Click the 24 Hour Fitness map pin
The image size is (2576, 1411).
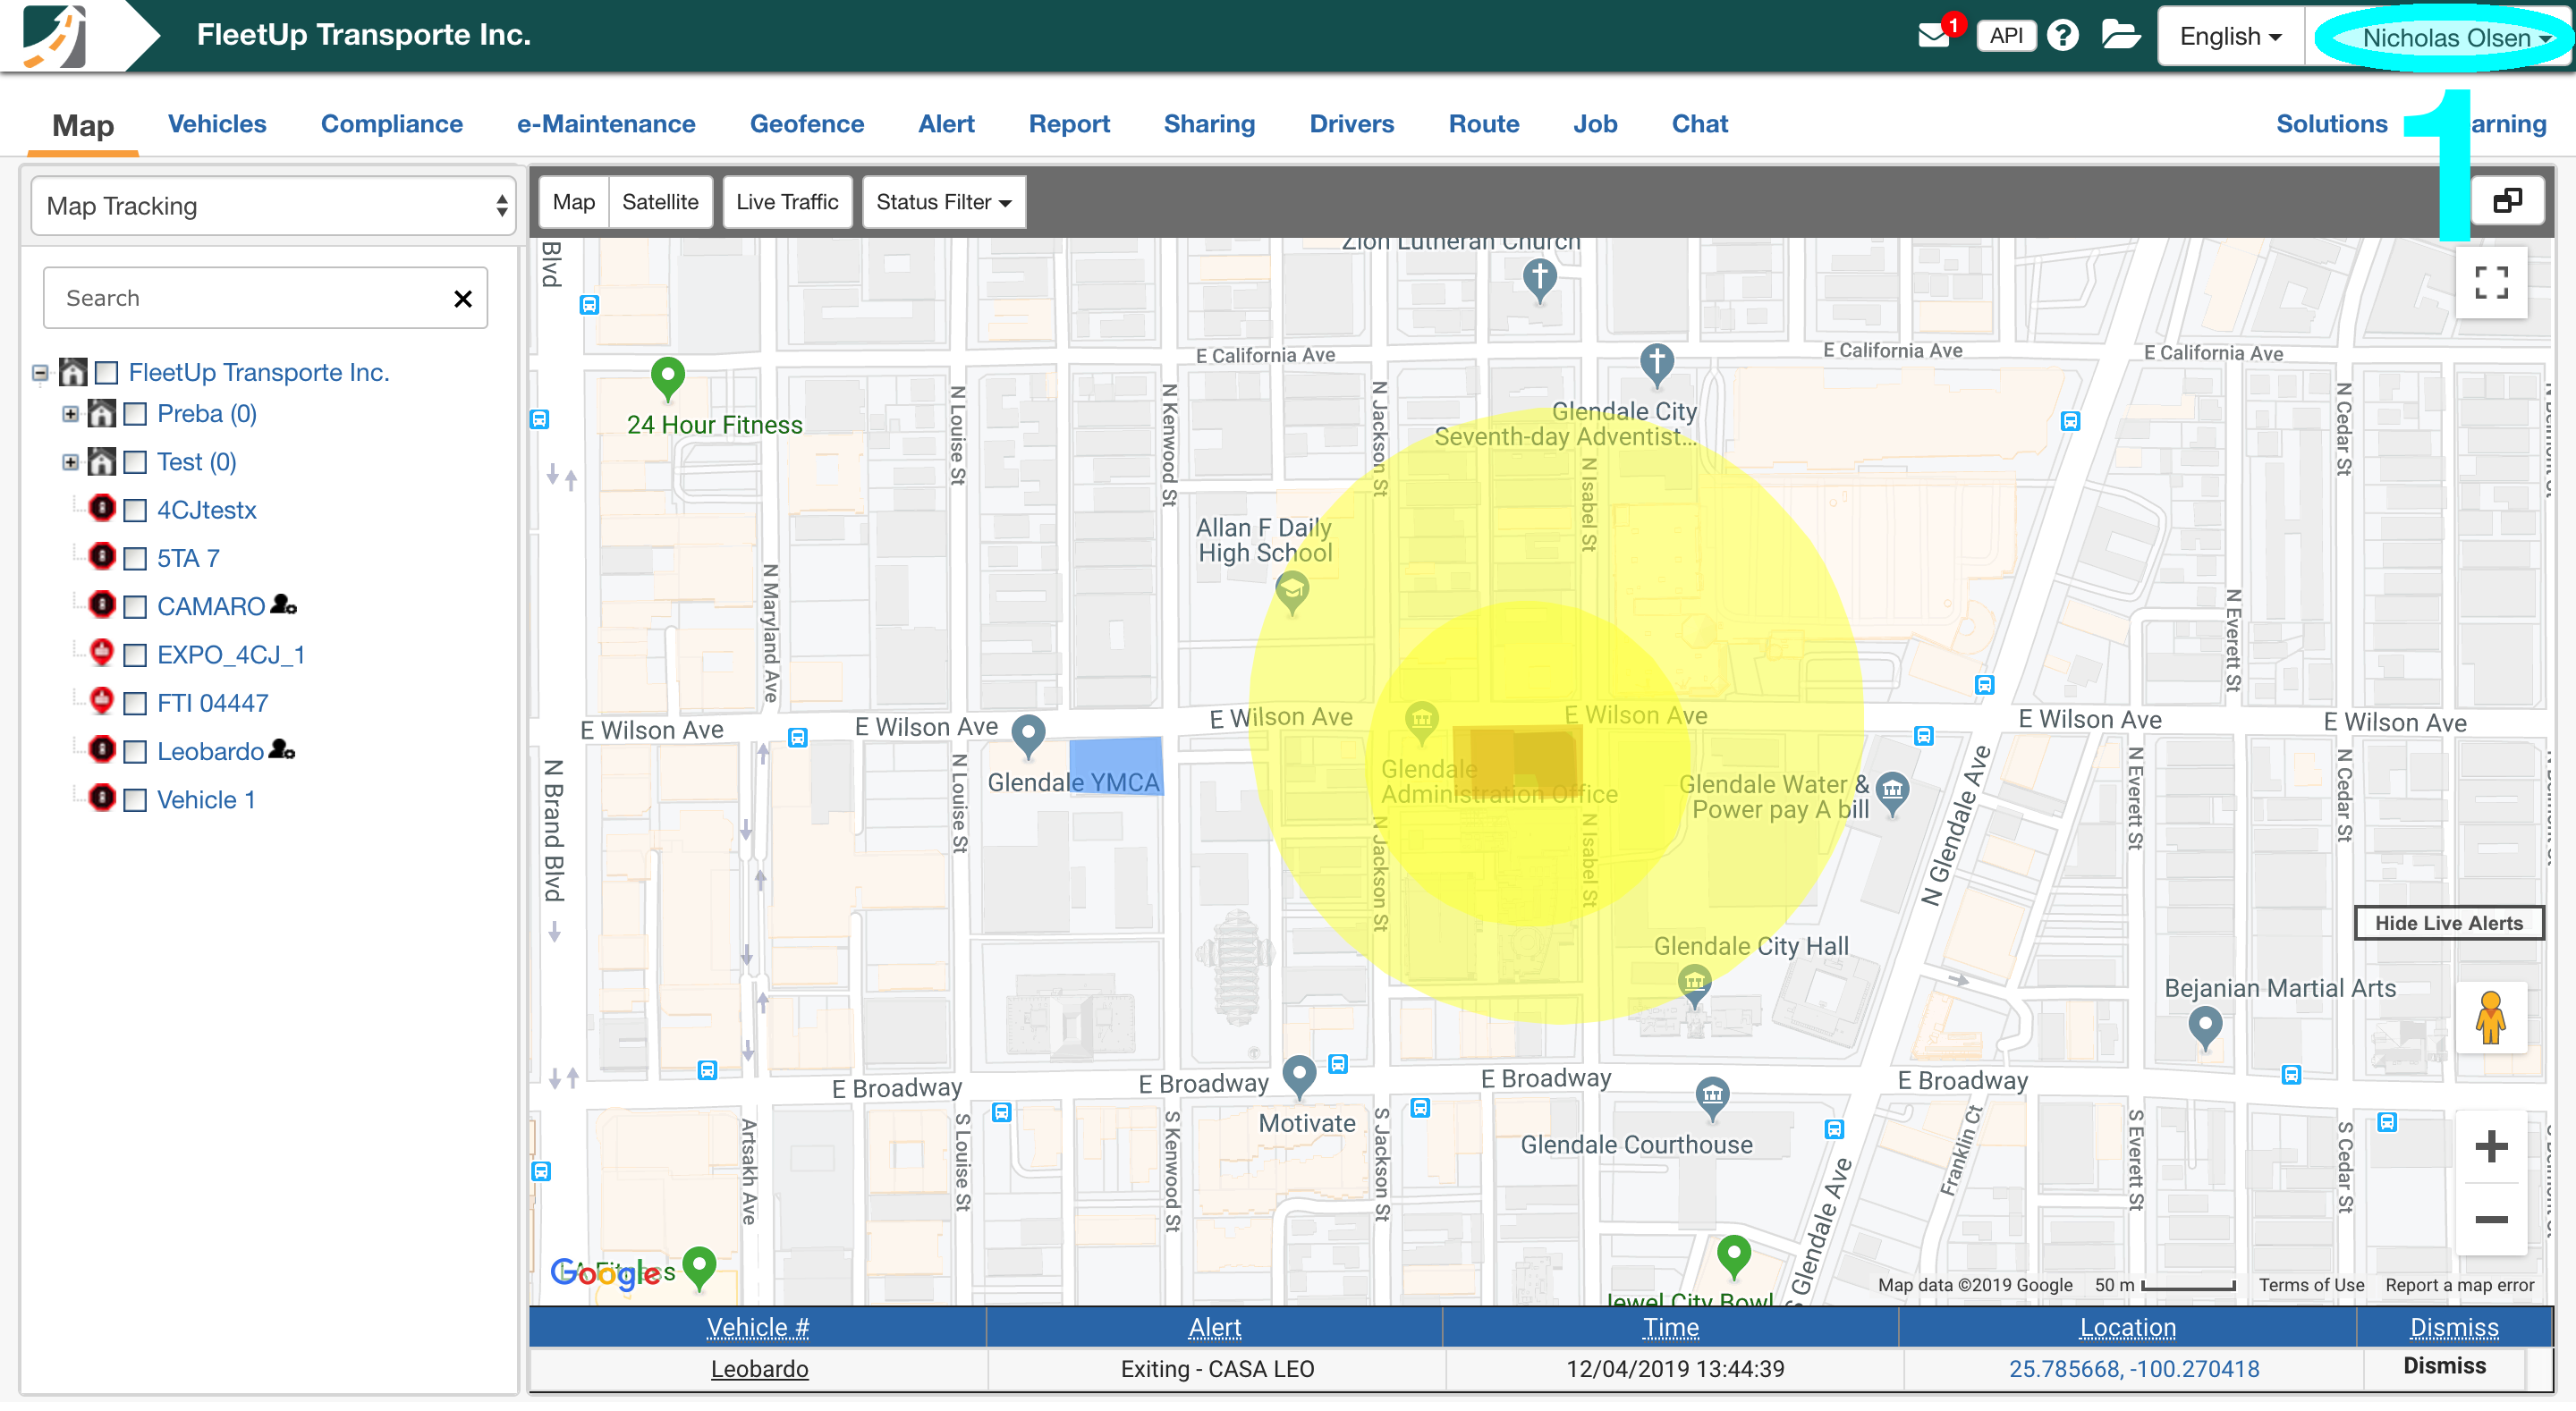(667, 379)
